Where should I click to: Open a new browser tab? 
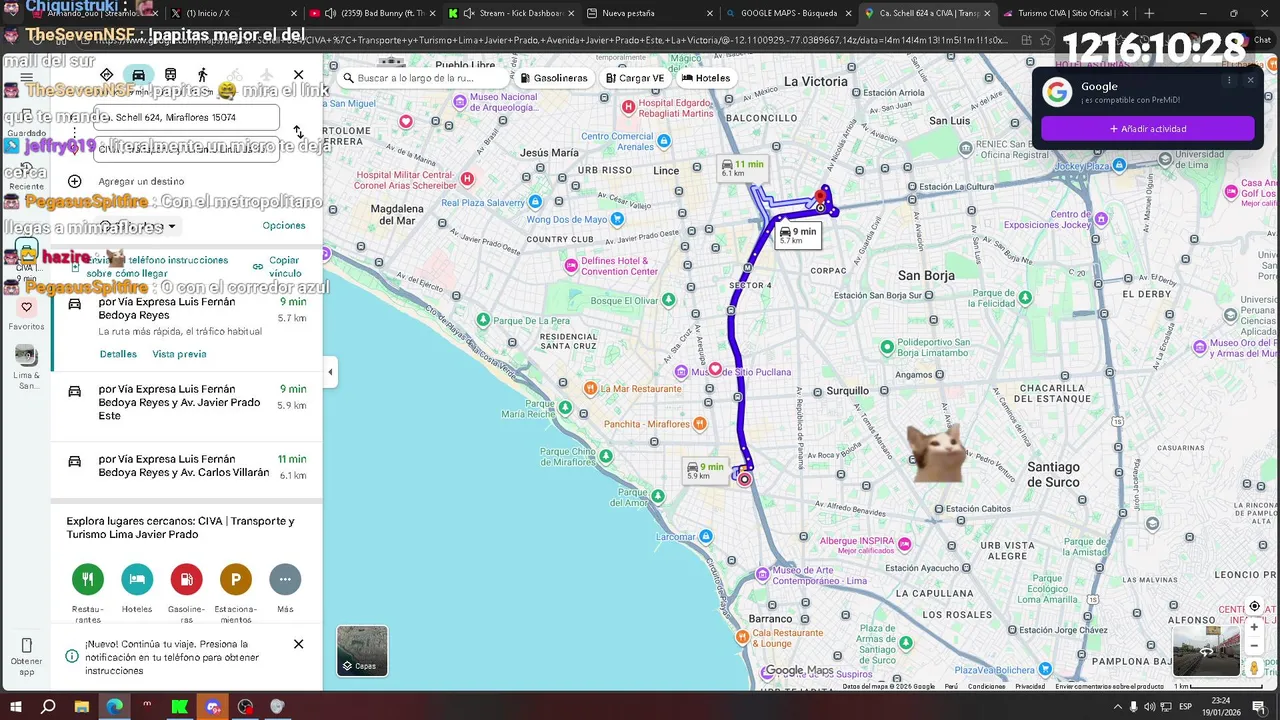pyautogui.click(x=1149, y=13)
